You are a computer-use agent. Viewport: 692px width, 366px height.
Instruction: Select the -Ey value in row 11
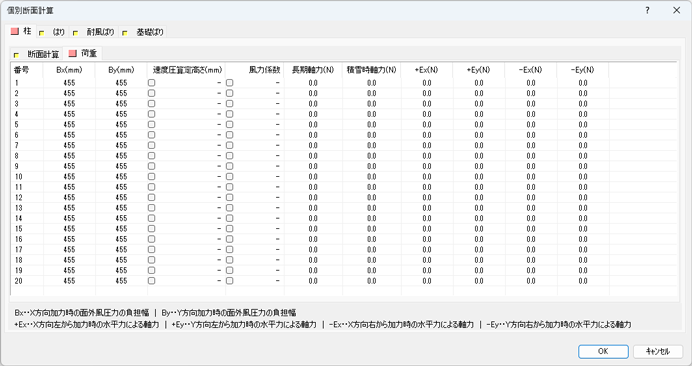(583, 187)
